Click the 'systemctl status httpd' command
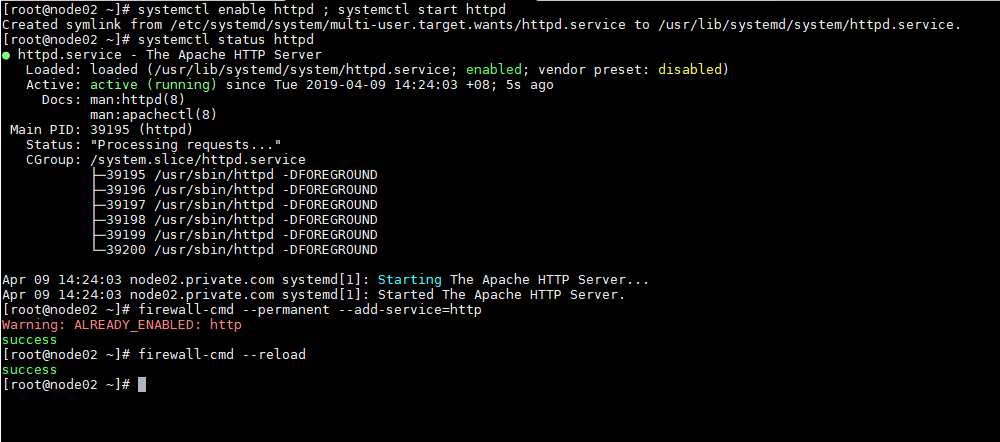1000x442 pixels. 226,40
